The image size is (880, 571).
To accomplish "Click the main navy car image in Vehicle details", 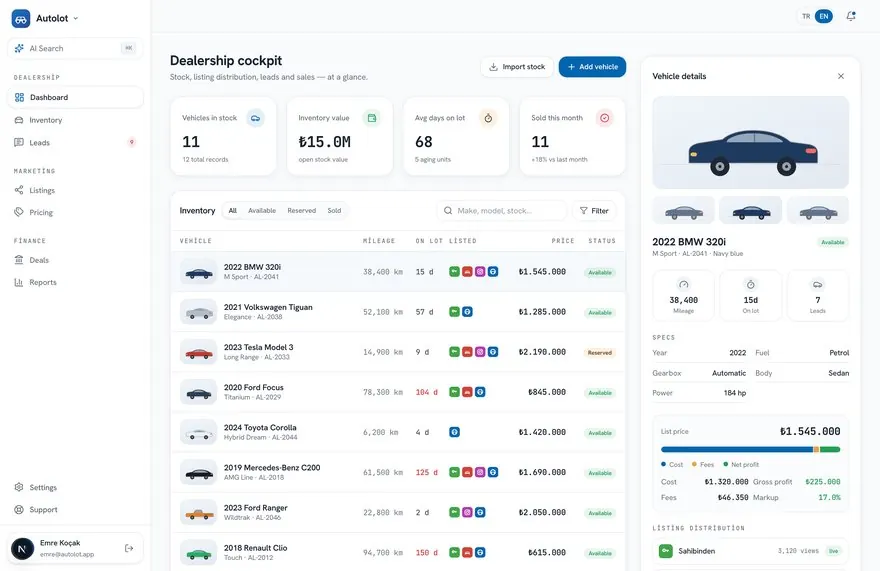I will point(750,143).
